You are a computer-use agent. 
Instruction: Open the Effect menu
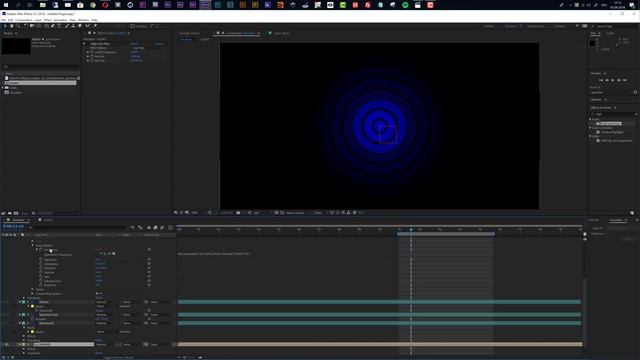47,20
